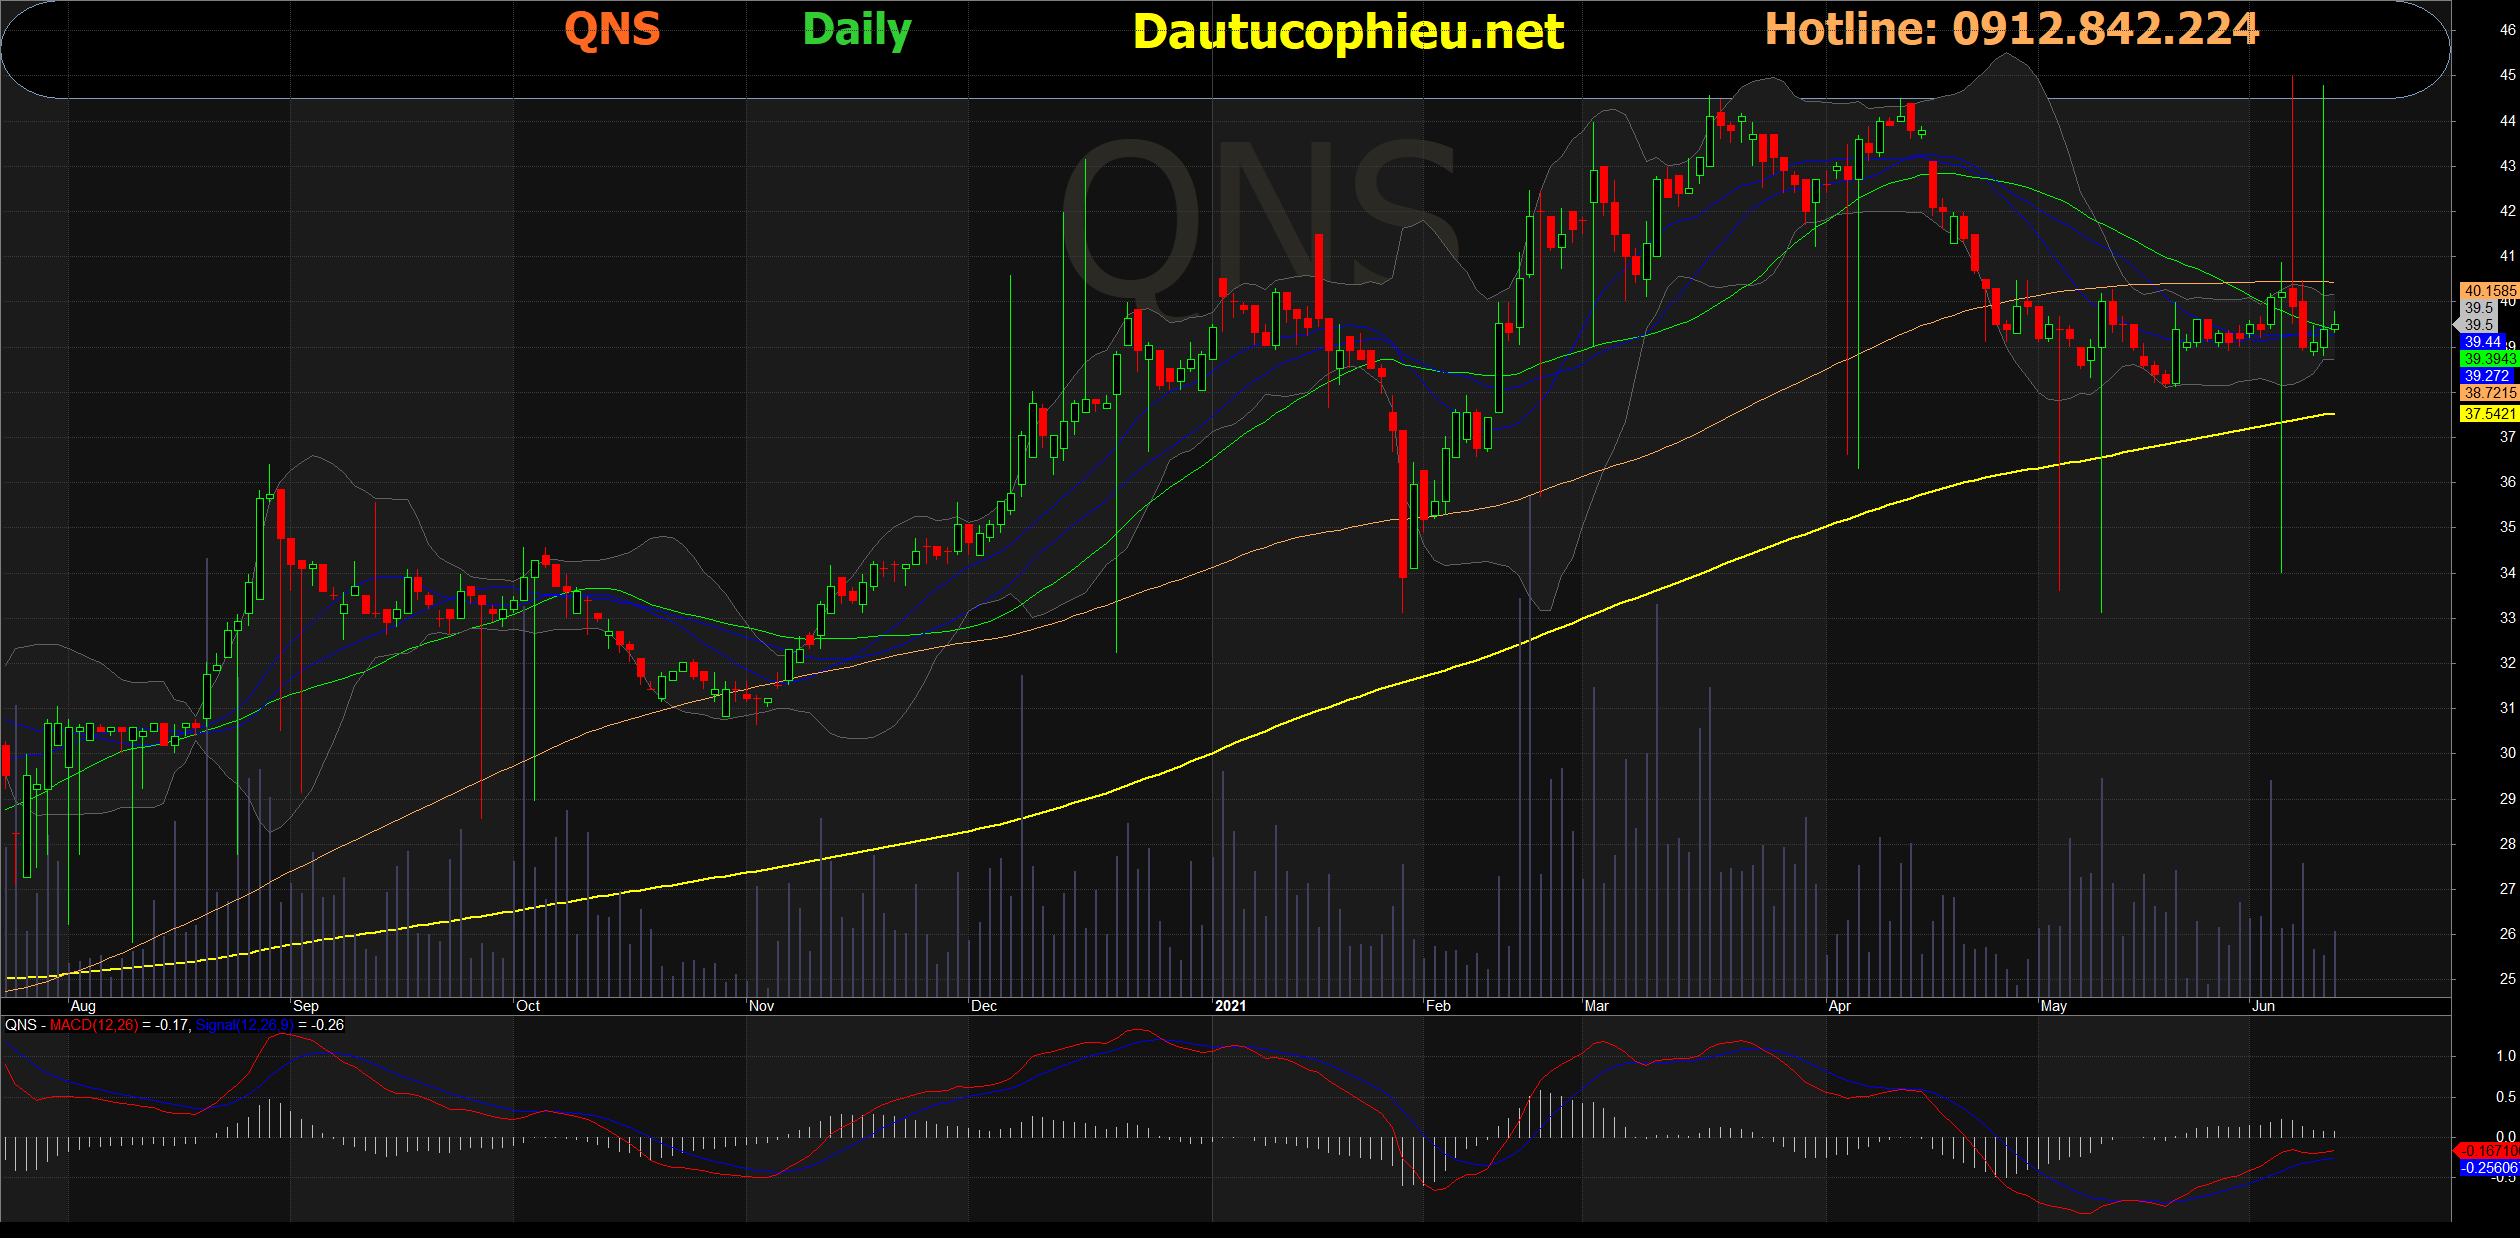Click the green Daily interval label

click(857, 29)
